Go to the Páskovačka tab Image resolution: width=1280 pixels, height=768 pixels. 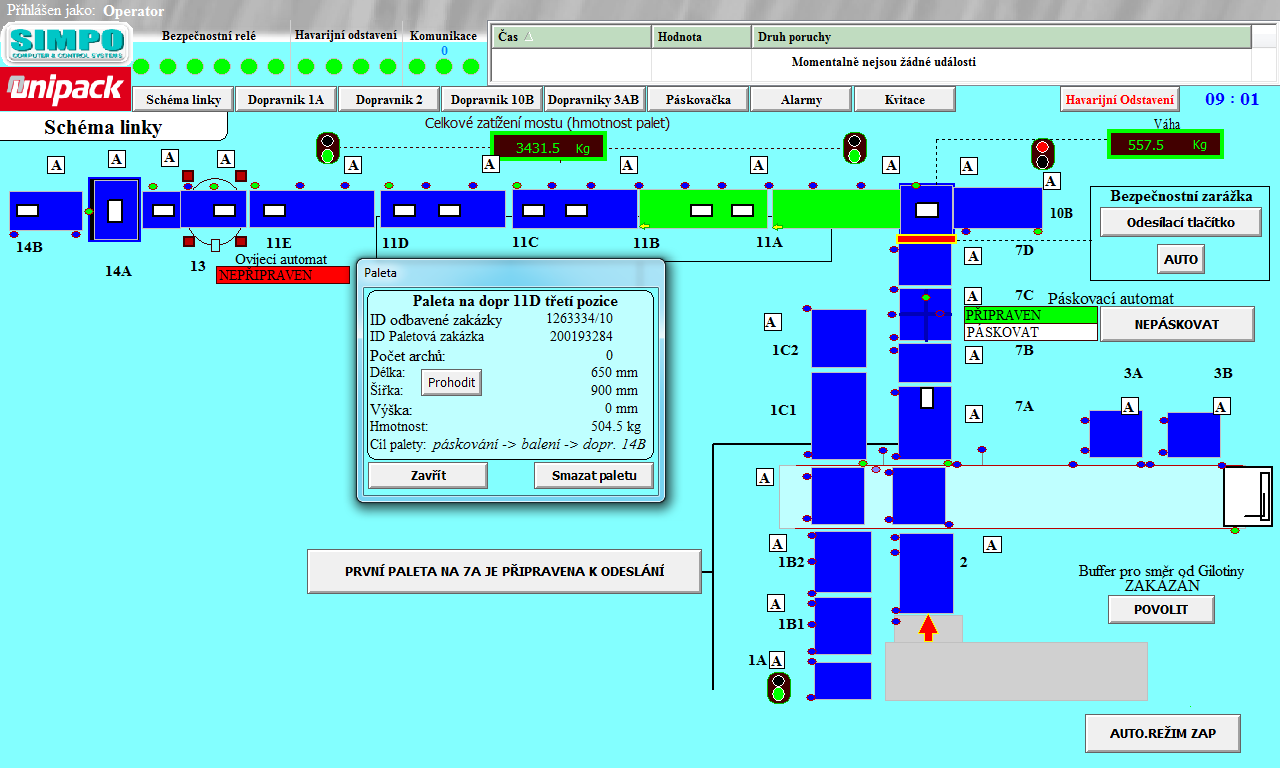(698, 99)
